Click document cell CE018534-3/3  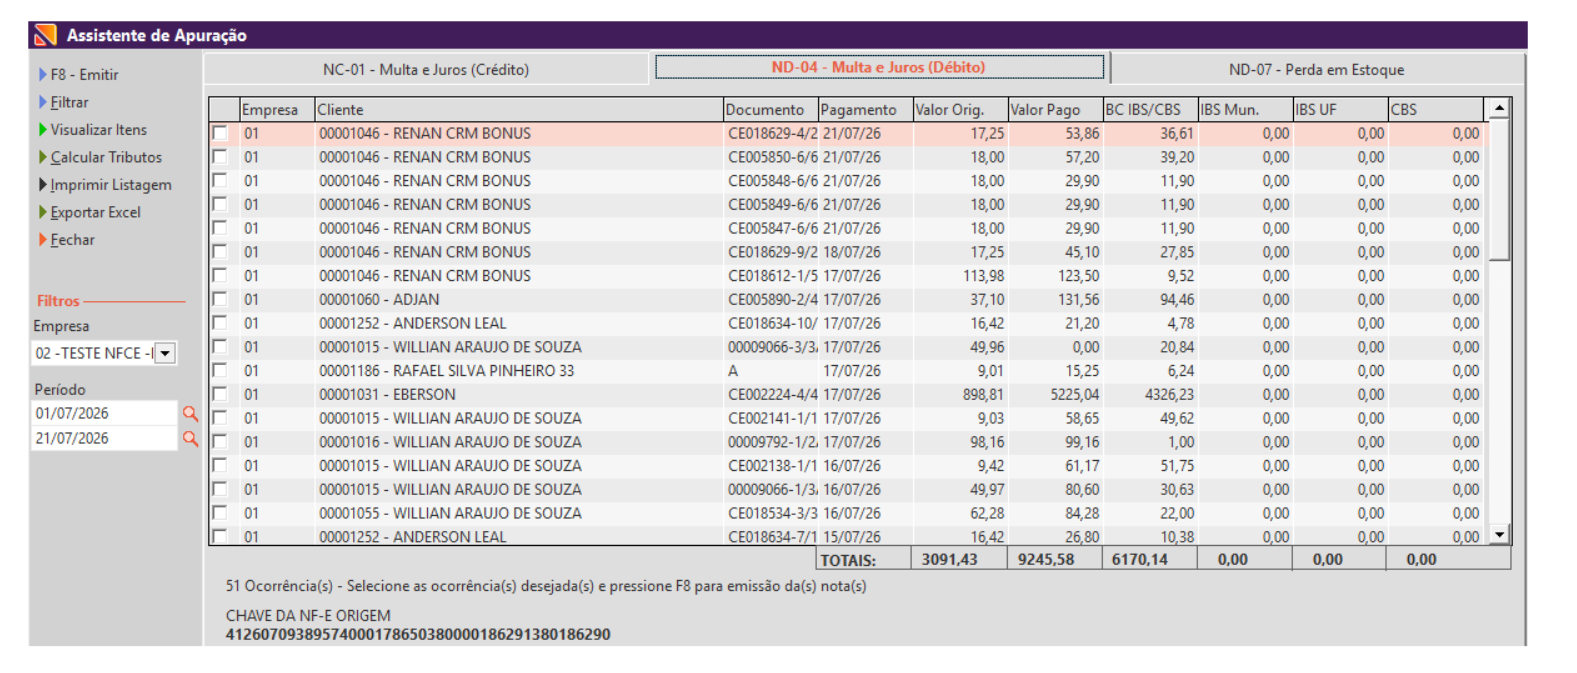tap(772, 513)
